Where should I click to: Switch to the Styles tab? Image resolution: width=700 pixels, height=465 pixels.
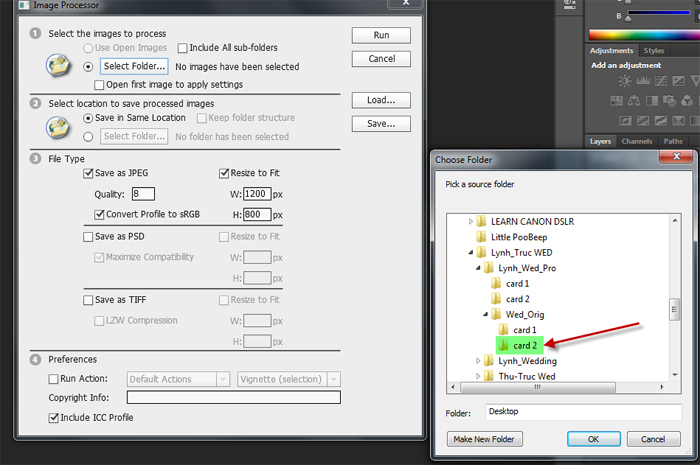tap(654, 50)
